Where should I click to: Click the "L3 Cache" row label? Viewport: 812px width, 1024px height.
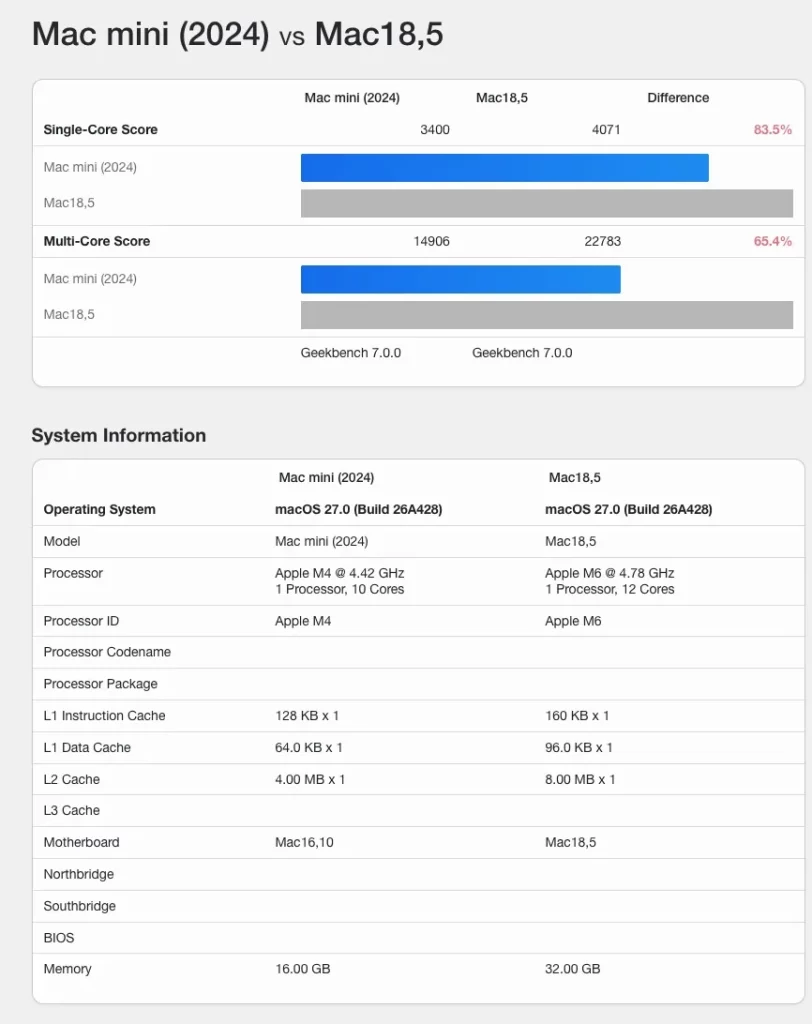point(72,810)
